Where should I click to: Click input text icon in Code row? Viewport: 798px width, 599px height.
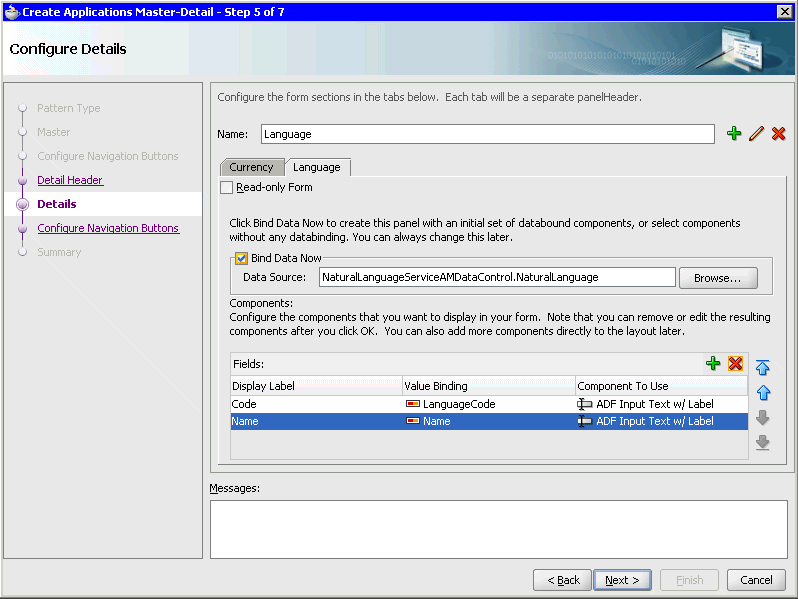(584, 404)
